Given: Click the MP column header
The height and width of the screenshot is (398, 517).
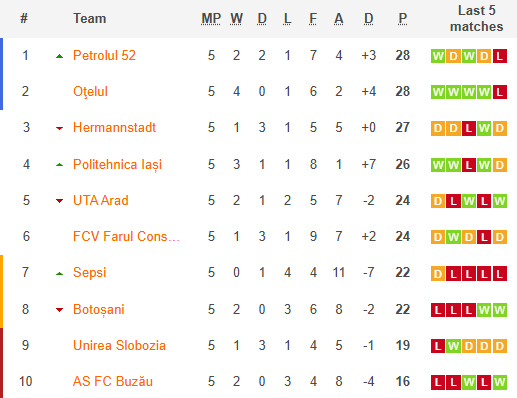Looking at the screenshot, I should pyautogui.click(x=211, y=19).
